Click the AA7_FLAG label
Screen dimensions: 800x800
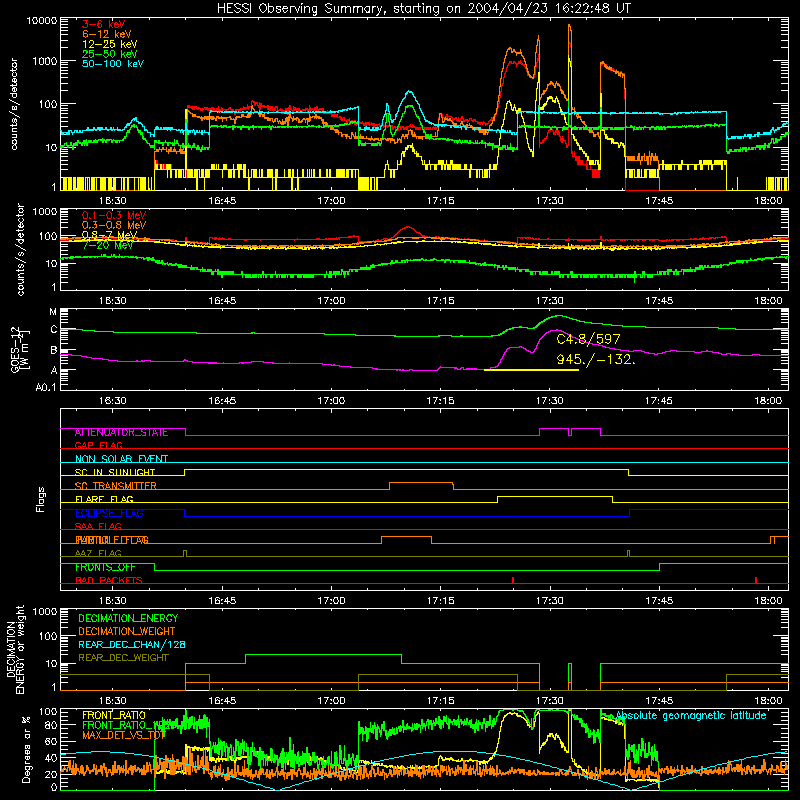[98, 553]
